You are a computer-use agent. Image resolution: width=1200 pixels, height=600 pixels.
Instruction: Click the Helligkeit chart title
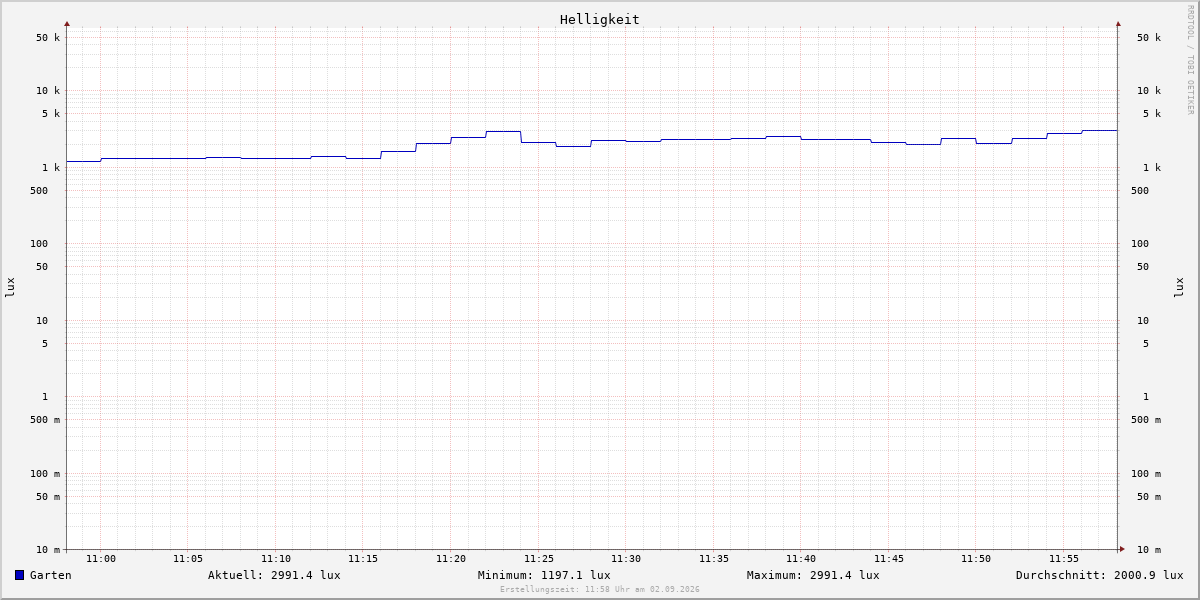600,19
